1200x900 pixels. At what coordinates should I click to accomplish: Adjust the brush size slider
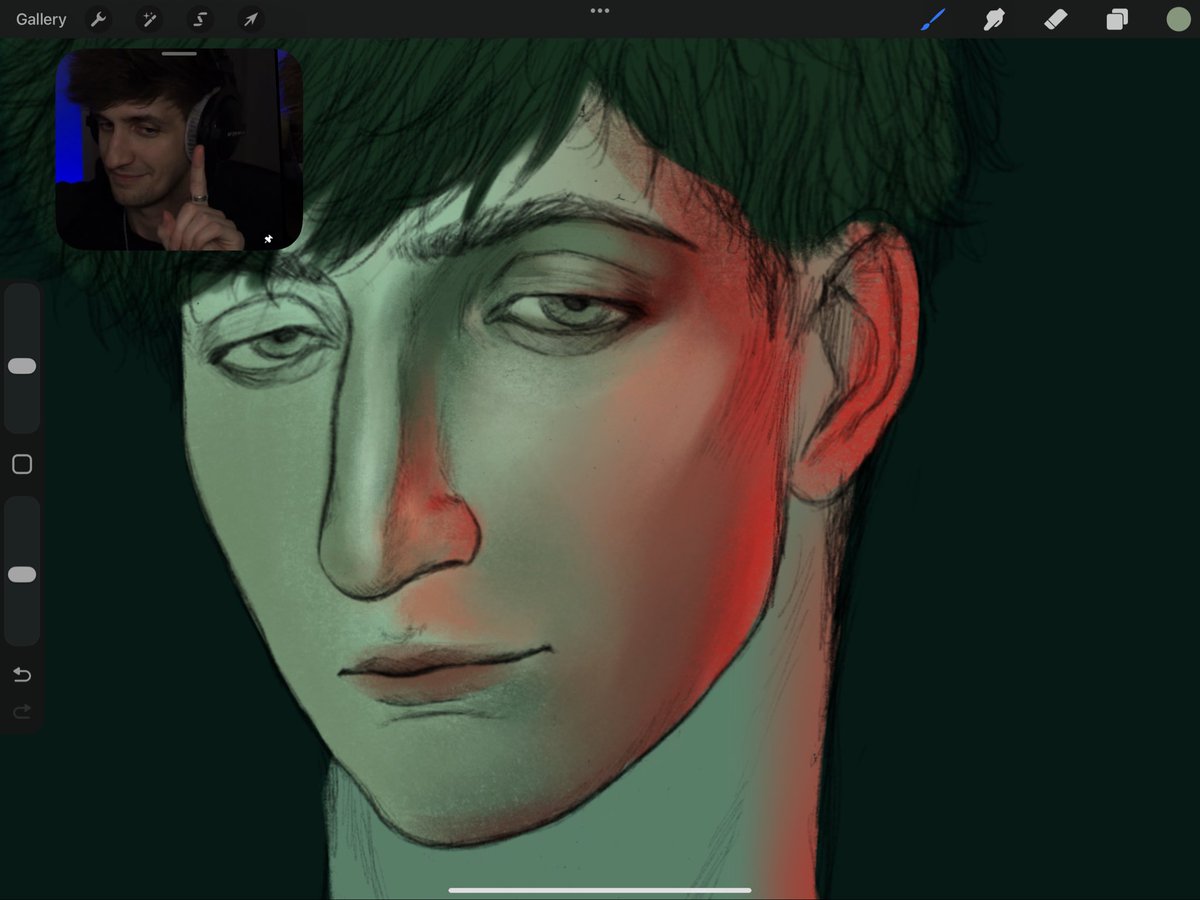[22, 366]
